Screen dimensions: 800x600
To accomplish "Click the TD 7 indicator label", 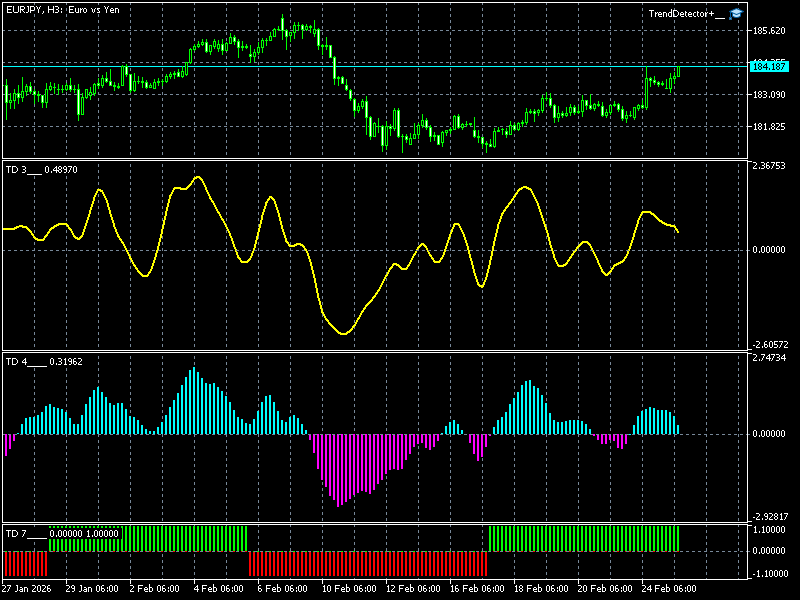I will pyautogui.click(x=62, y=534).
